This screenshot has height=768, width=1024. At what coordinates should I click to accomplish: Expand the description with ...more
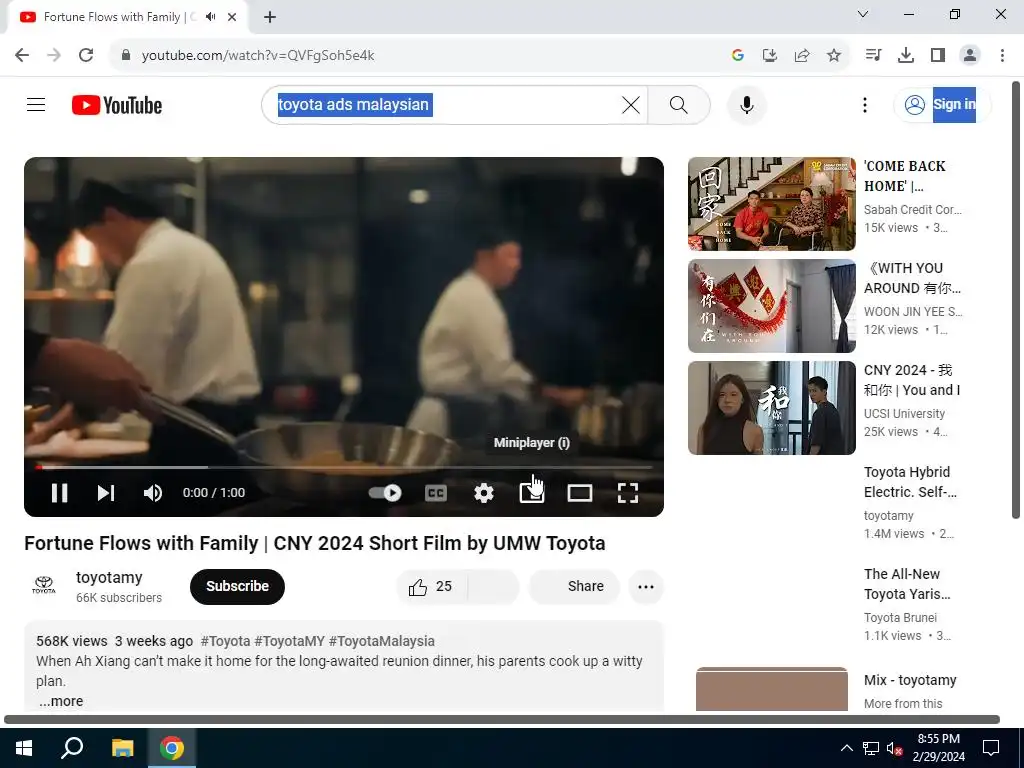[x=61, y=701]
